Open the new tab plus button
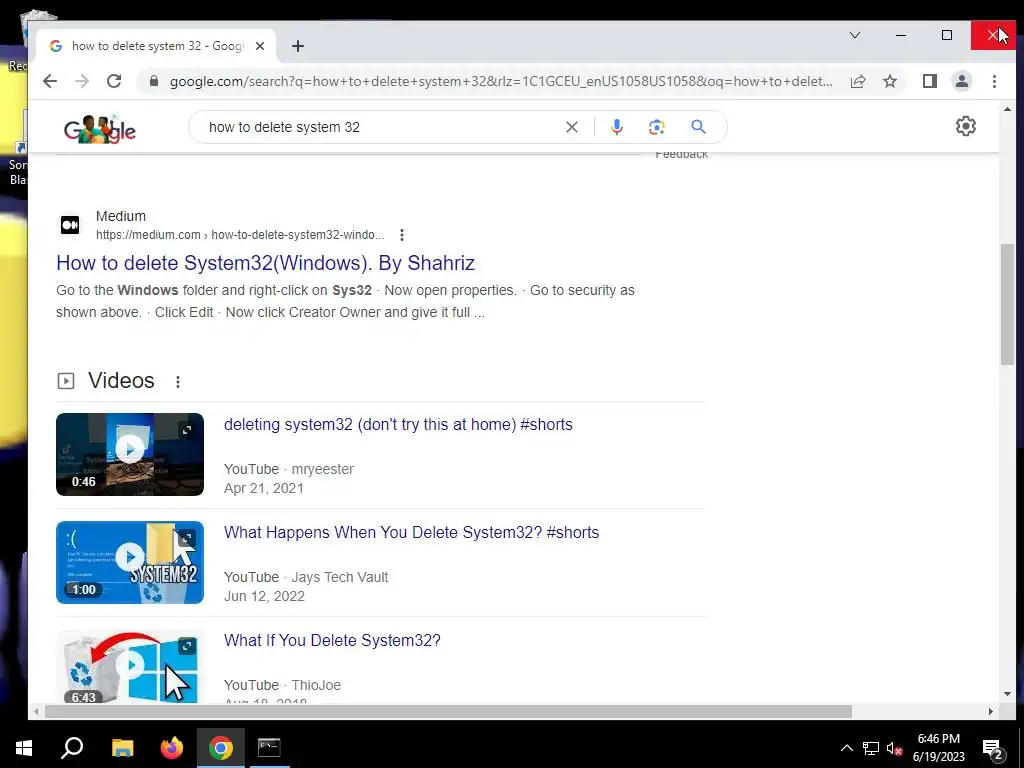The width and height of the screenshot is (1024, 768). pos(298,46)
